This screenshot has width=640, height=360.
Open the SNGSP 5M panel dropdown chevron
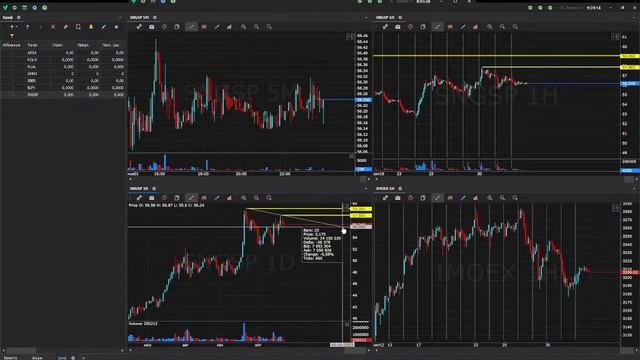pos(366,18)
